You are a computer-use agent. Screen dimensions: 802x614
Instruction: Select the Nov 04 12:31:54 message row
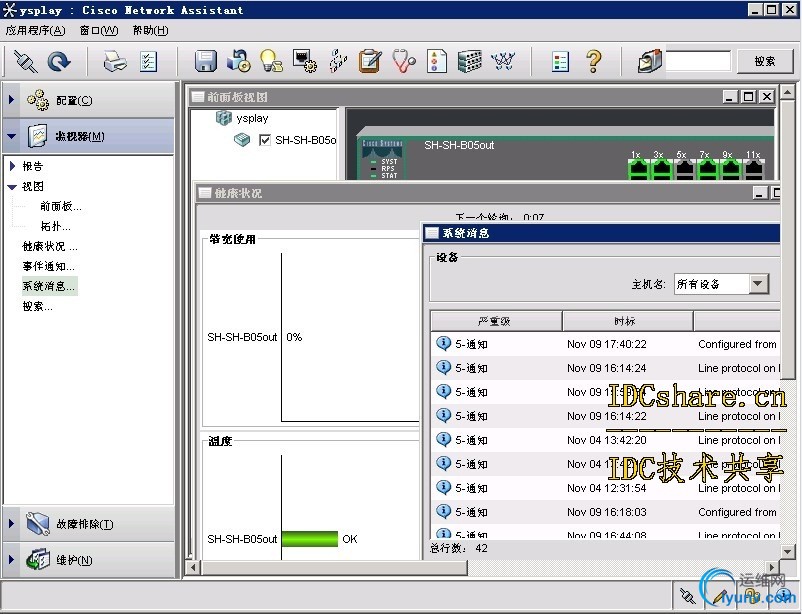606,488
